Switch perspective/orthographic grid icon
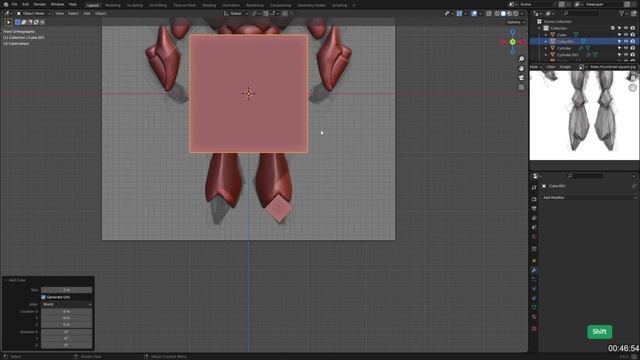Image resolution: width=640 pixels, height=360 pixels. point(521,87)
